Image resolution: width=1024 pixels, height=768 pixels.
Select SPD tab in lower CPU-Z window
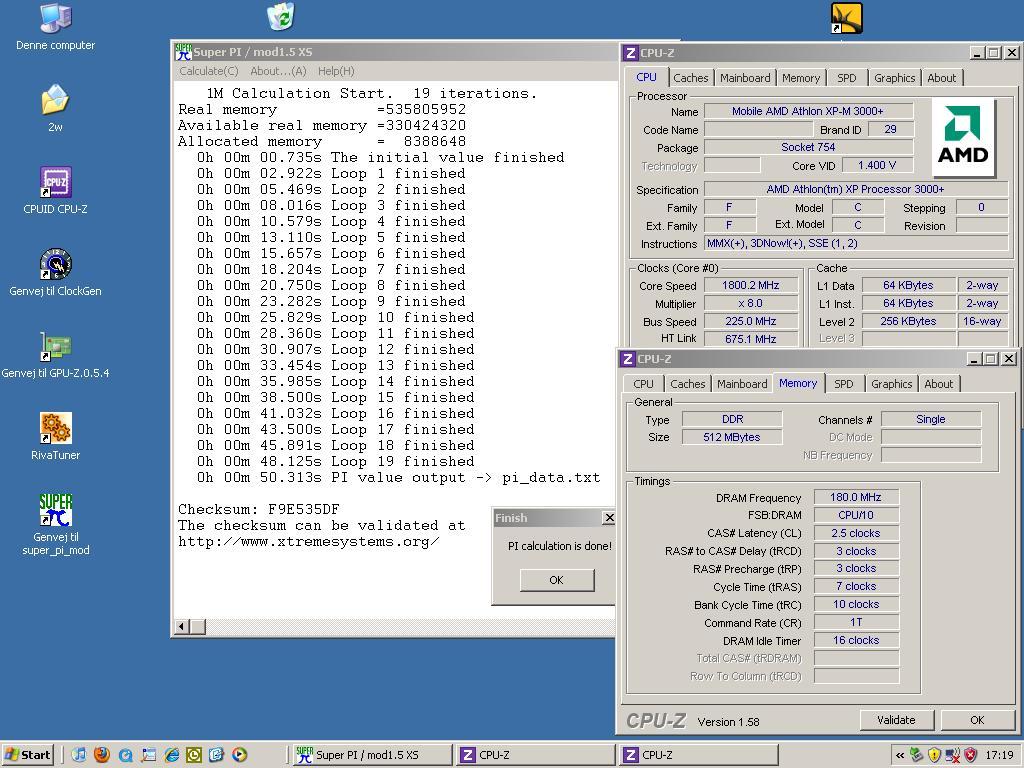pos(844,384)
